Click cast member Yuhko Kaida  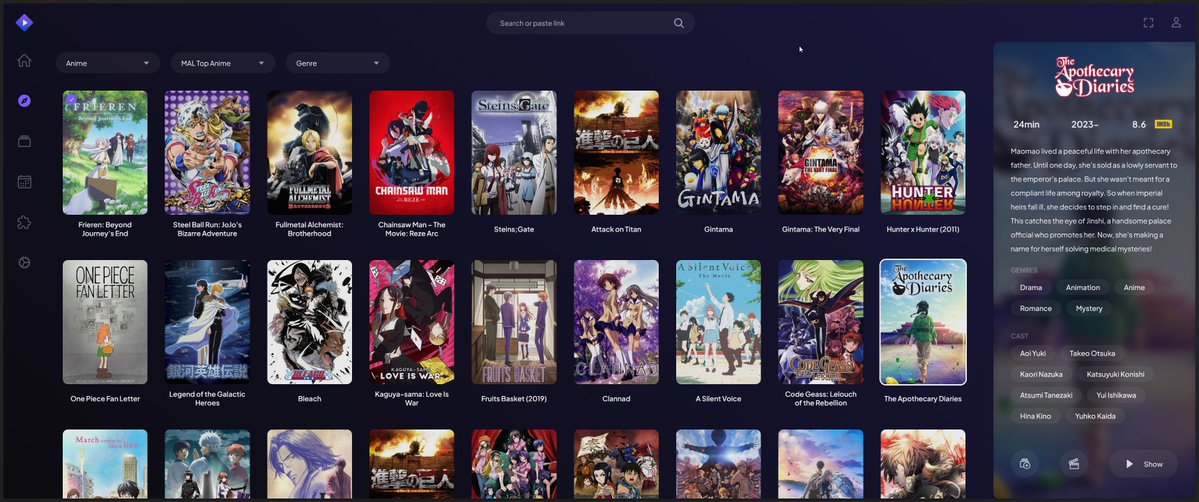pyautogui.click(x=1095, y=416)
